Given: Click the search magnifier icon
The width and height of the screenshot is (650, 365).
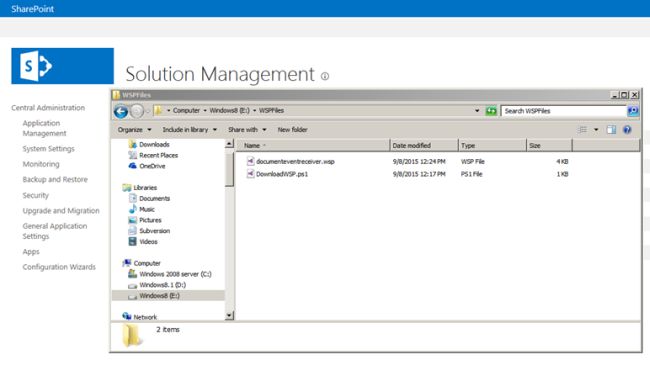Looking at the screenshot, I should pos(633,111).
